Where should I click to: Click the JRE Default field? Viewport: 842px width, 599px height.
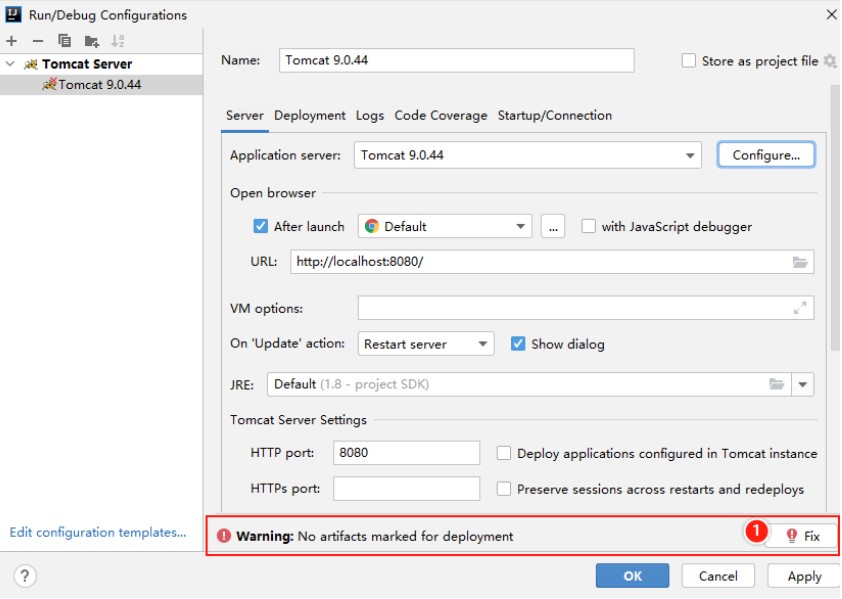529,384
